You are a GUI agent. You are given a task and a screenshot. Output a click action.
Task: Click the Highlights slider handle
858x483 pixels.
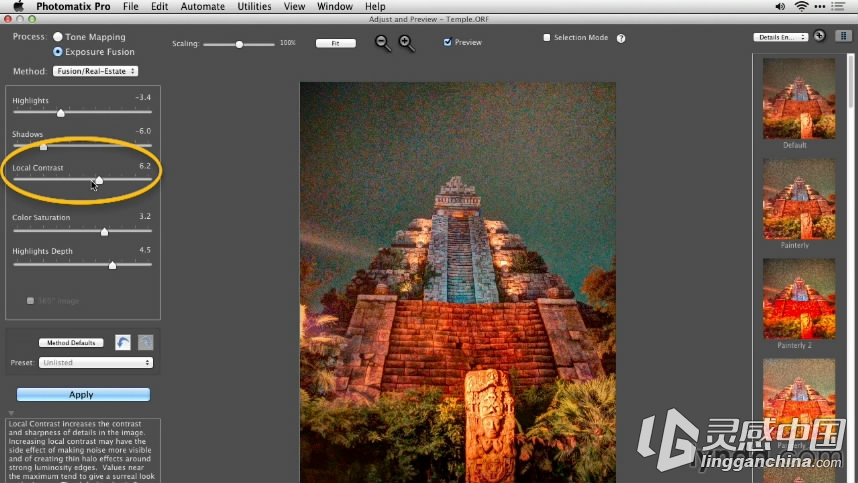(61, 113)
